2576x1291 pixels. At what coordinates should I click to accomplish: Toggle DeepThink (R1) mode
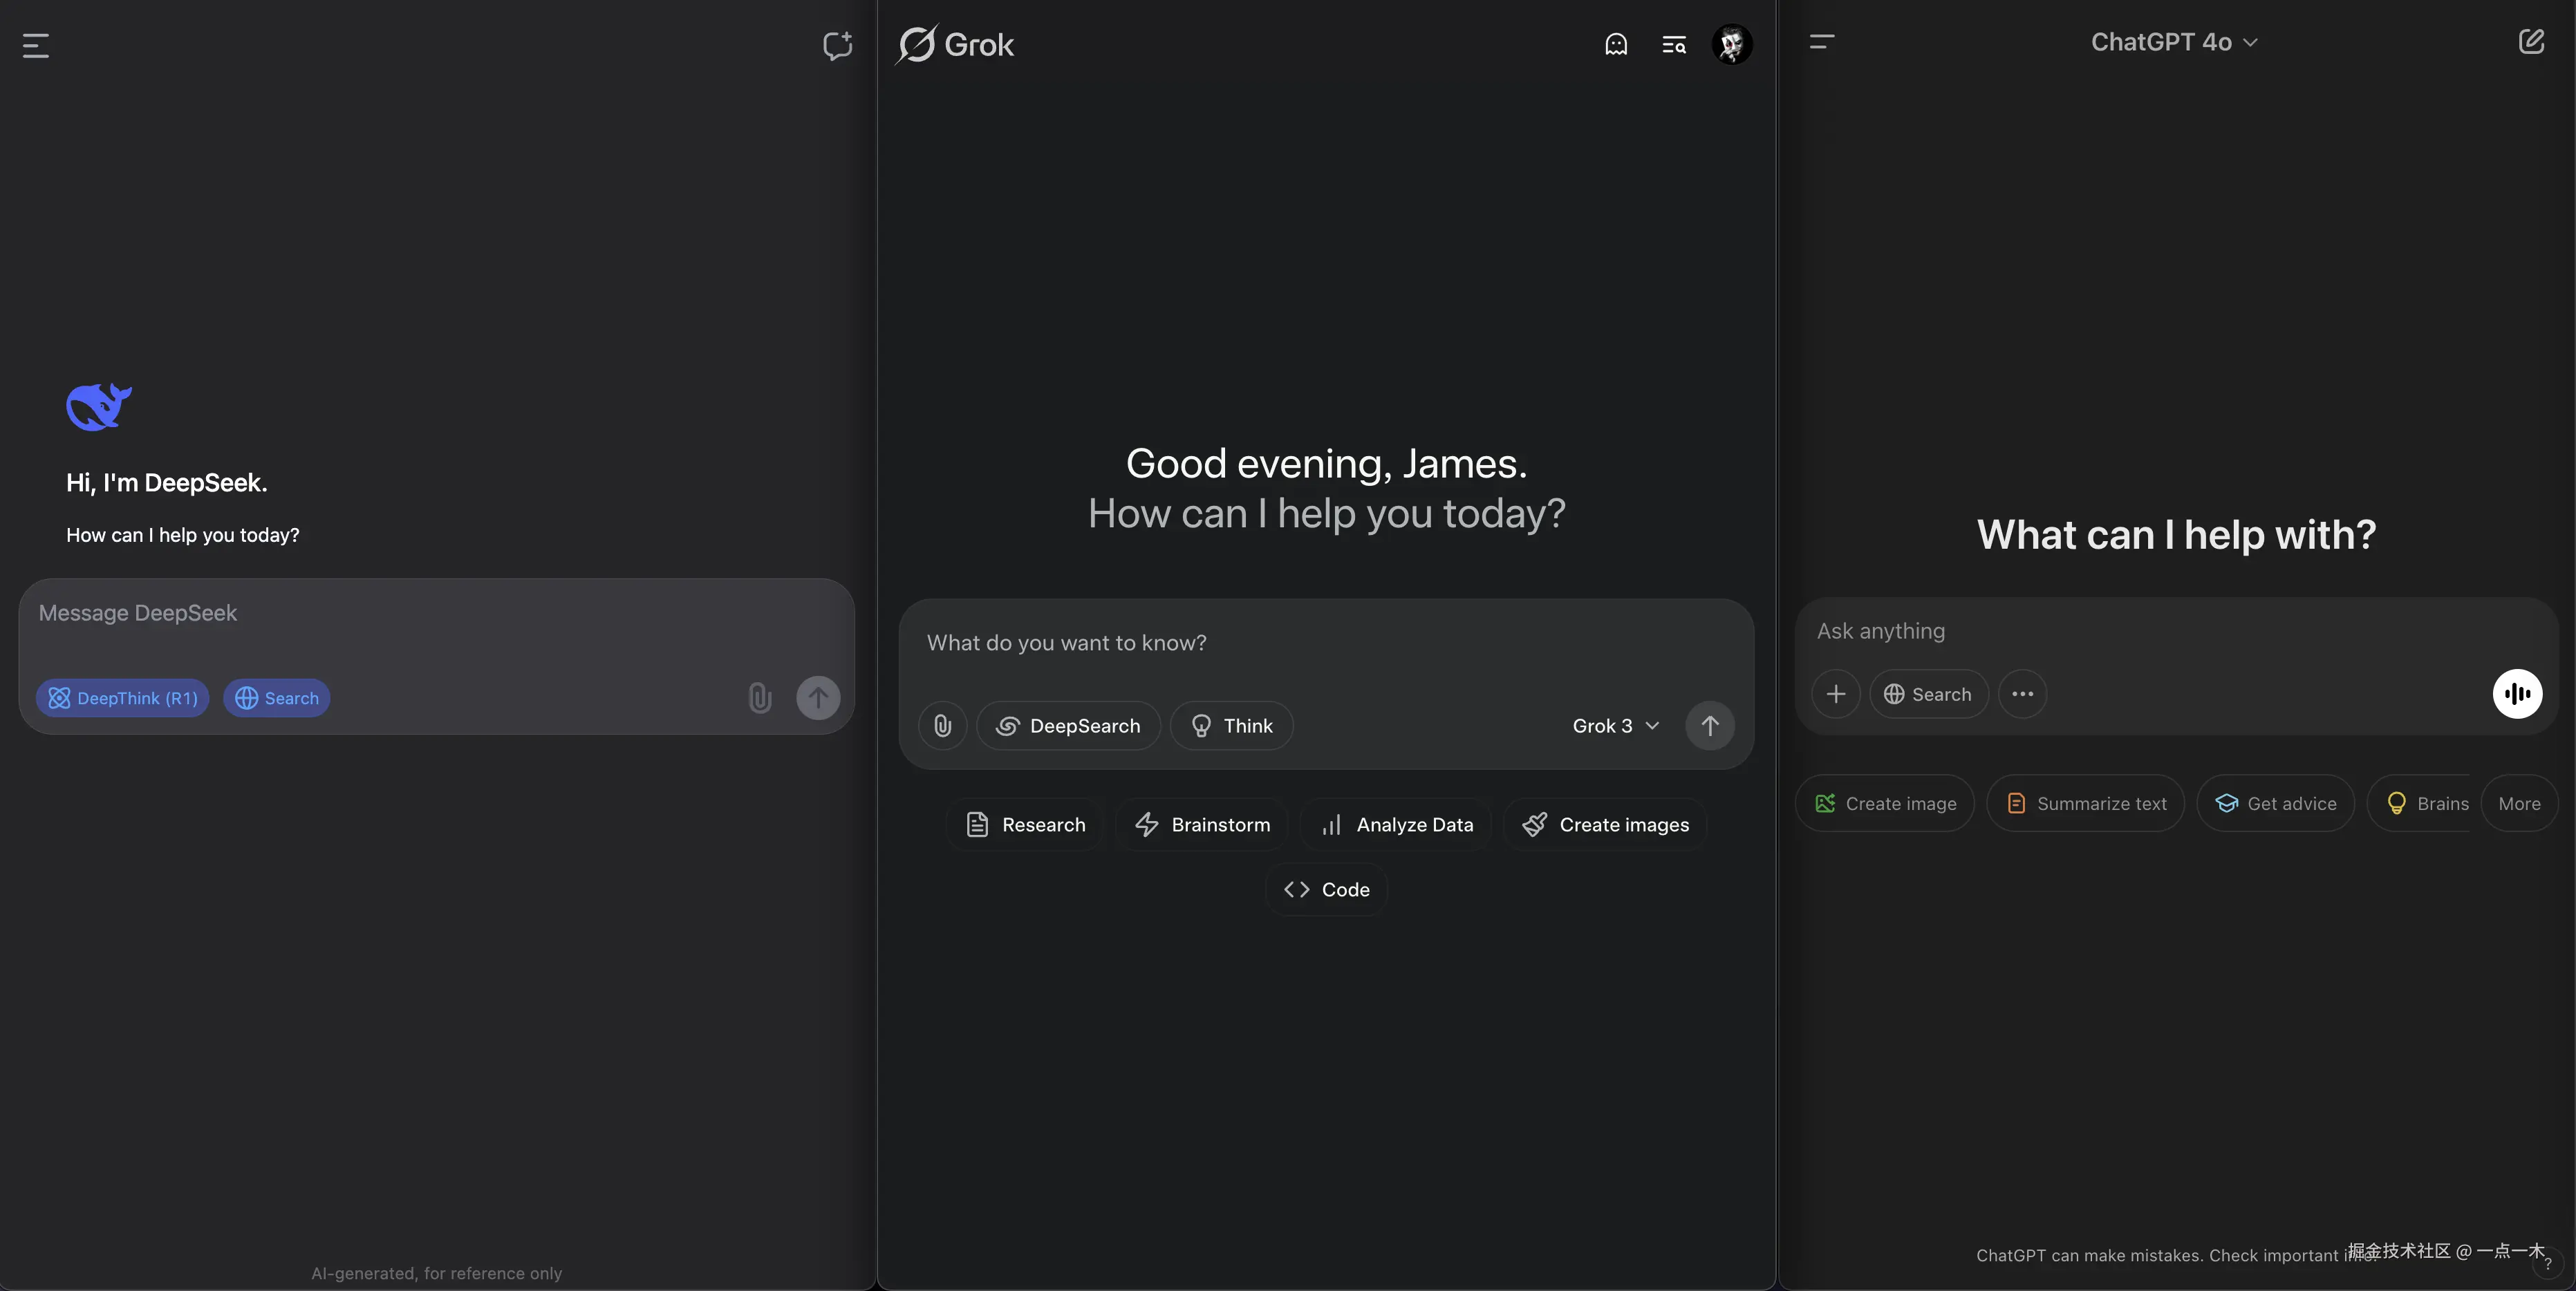[x=123, y=698]
